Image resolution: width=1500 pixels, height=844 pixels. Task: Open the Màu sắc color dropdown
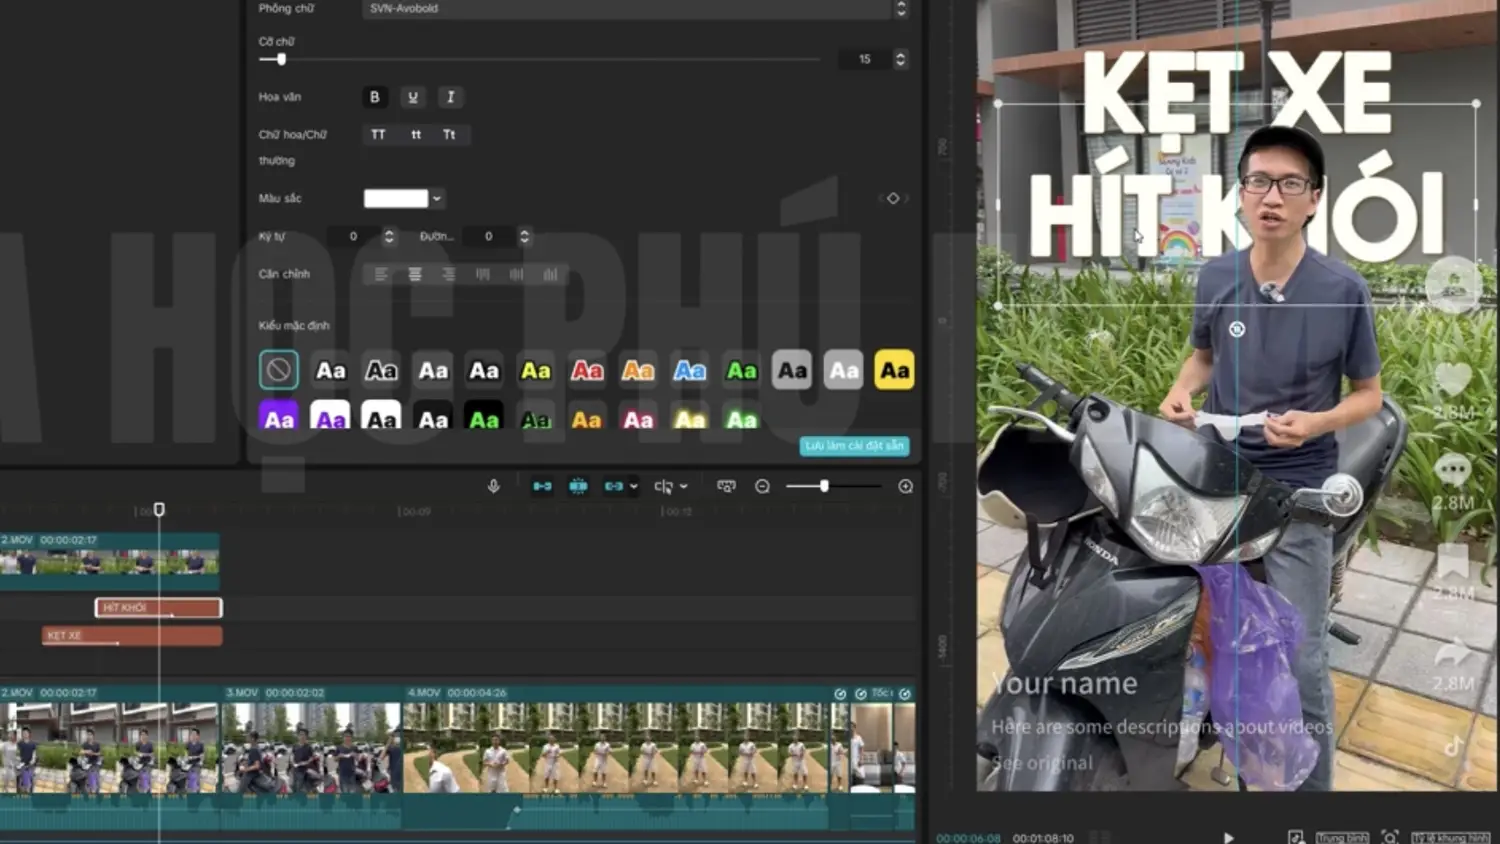(x=437, y=198)
